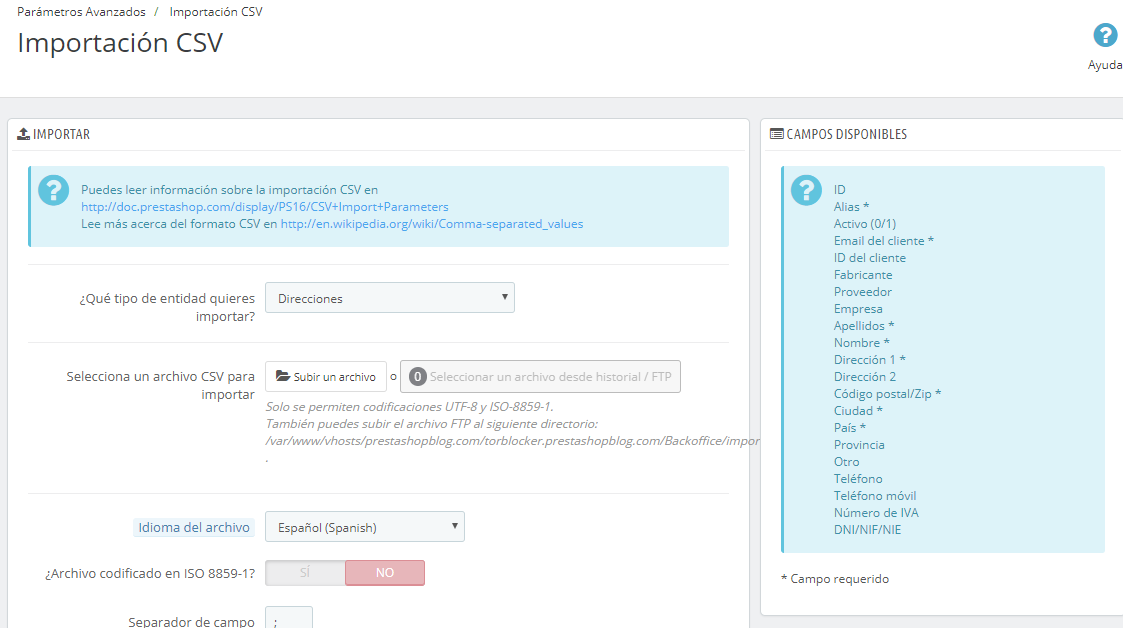The height and width of the screenshot is (628, 1123).
Task: Click the Otro field entry
Action: tap(847, 462)
